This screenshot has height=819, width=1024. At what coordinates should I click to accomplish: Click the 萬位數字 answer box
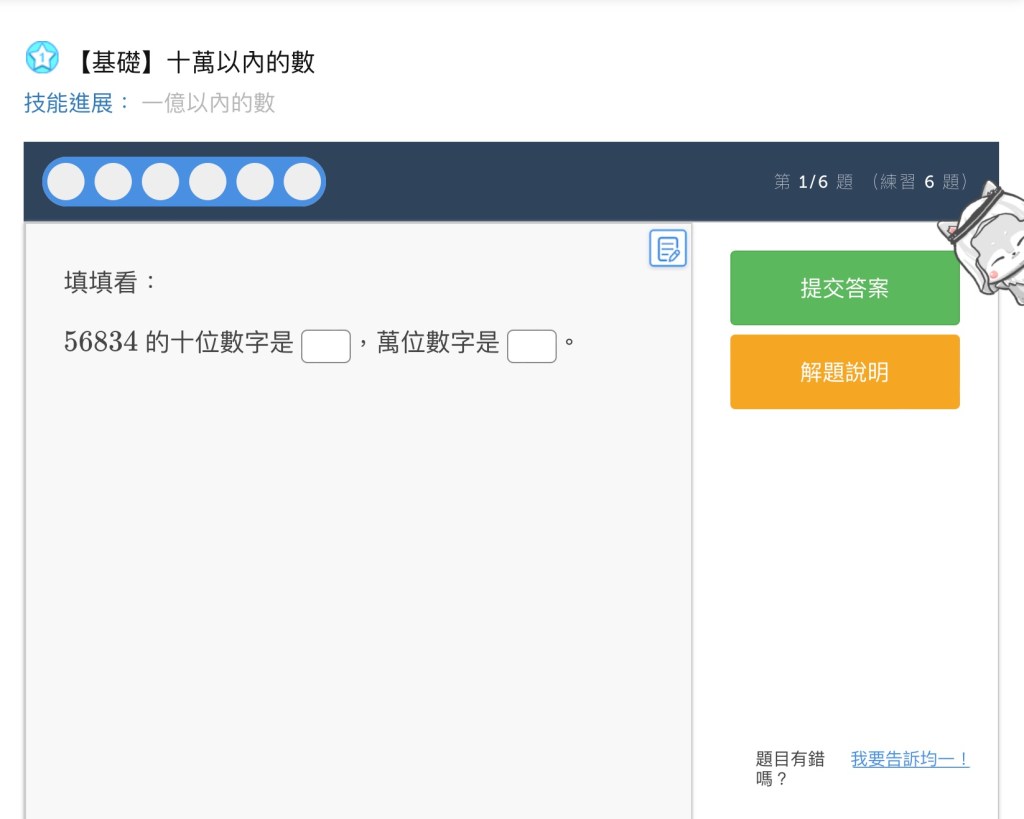click(x=532, y=346)
